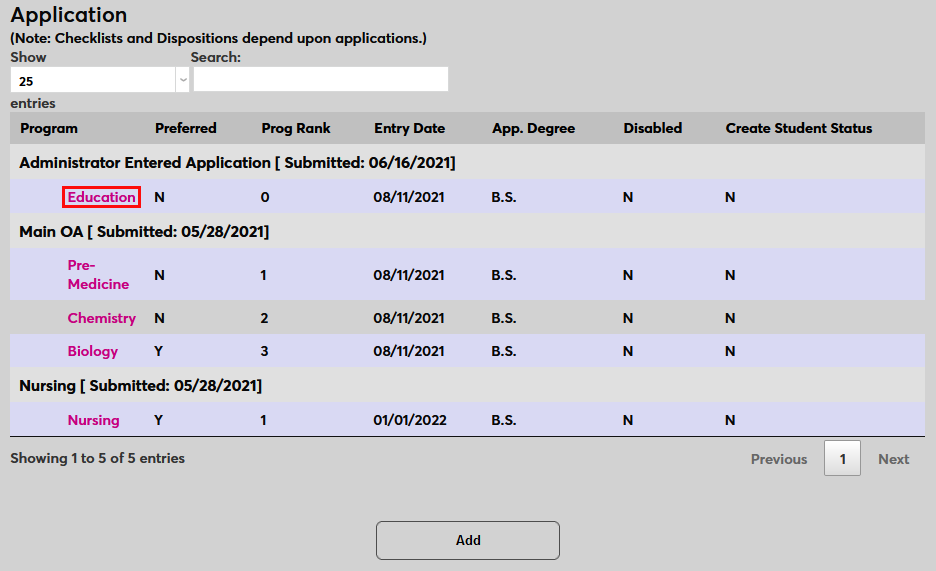Image resolution: width=936 pixels, height=571 pixels.
Task: Click Prog Rank 2 in Chemistry row
Action: coord(264,318)
